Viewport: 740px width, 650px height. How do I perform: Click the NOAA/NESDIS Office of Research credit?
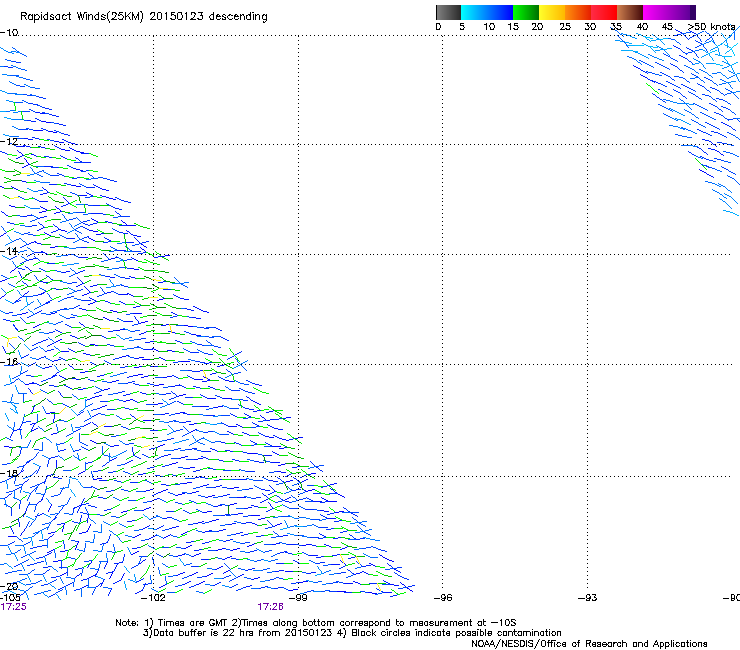coord(589,644)
